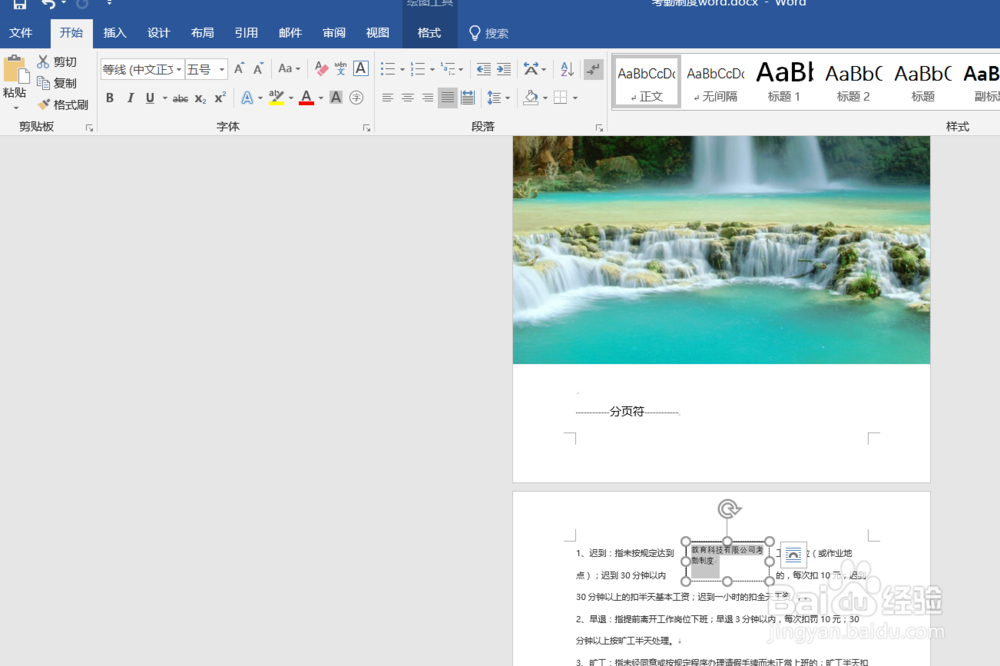The width and height of the screenshot is (1000, 666).
Task: Expand the numbered list dropdown arrow
Action: (432, 70)
